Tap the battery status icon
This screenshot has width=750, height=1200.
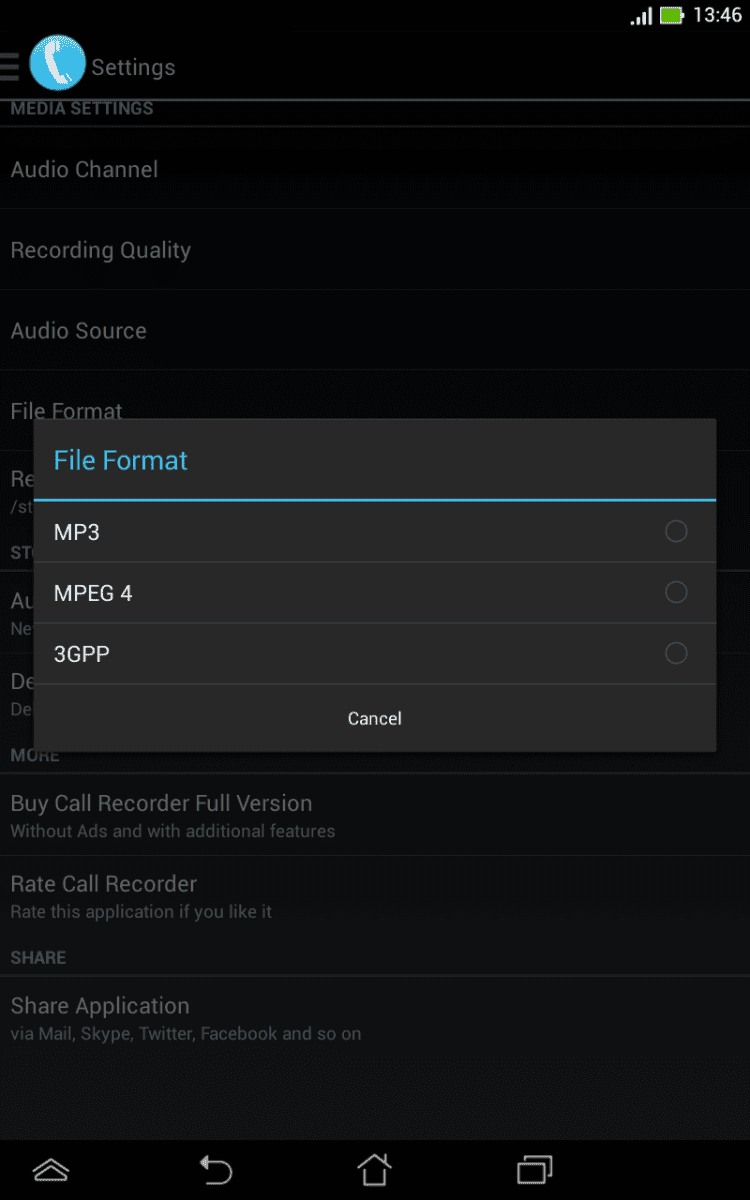(671, 16)
